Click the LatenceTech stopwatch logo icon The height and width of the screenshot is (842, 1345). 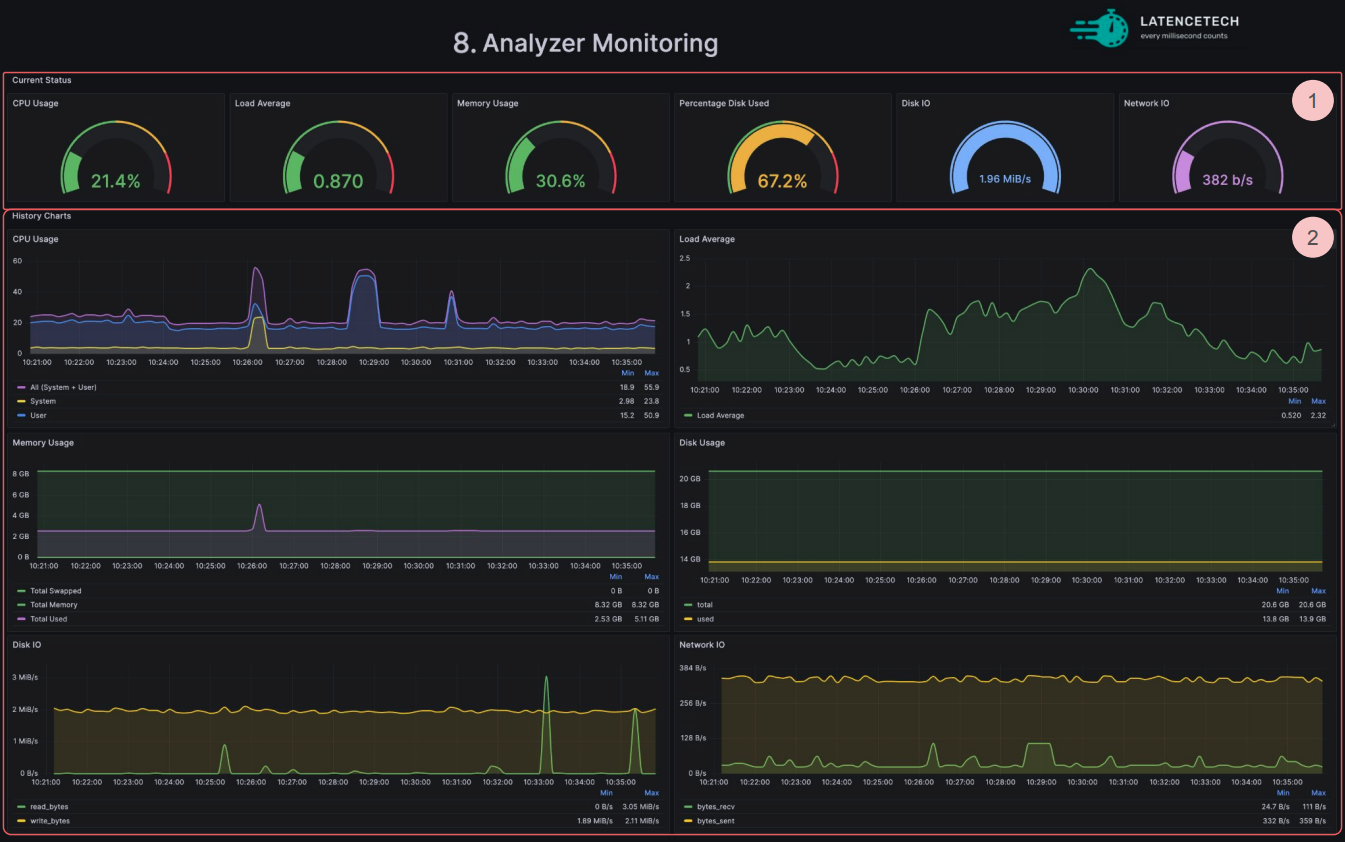pyautogui.click(x=1099, y=28)
